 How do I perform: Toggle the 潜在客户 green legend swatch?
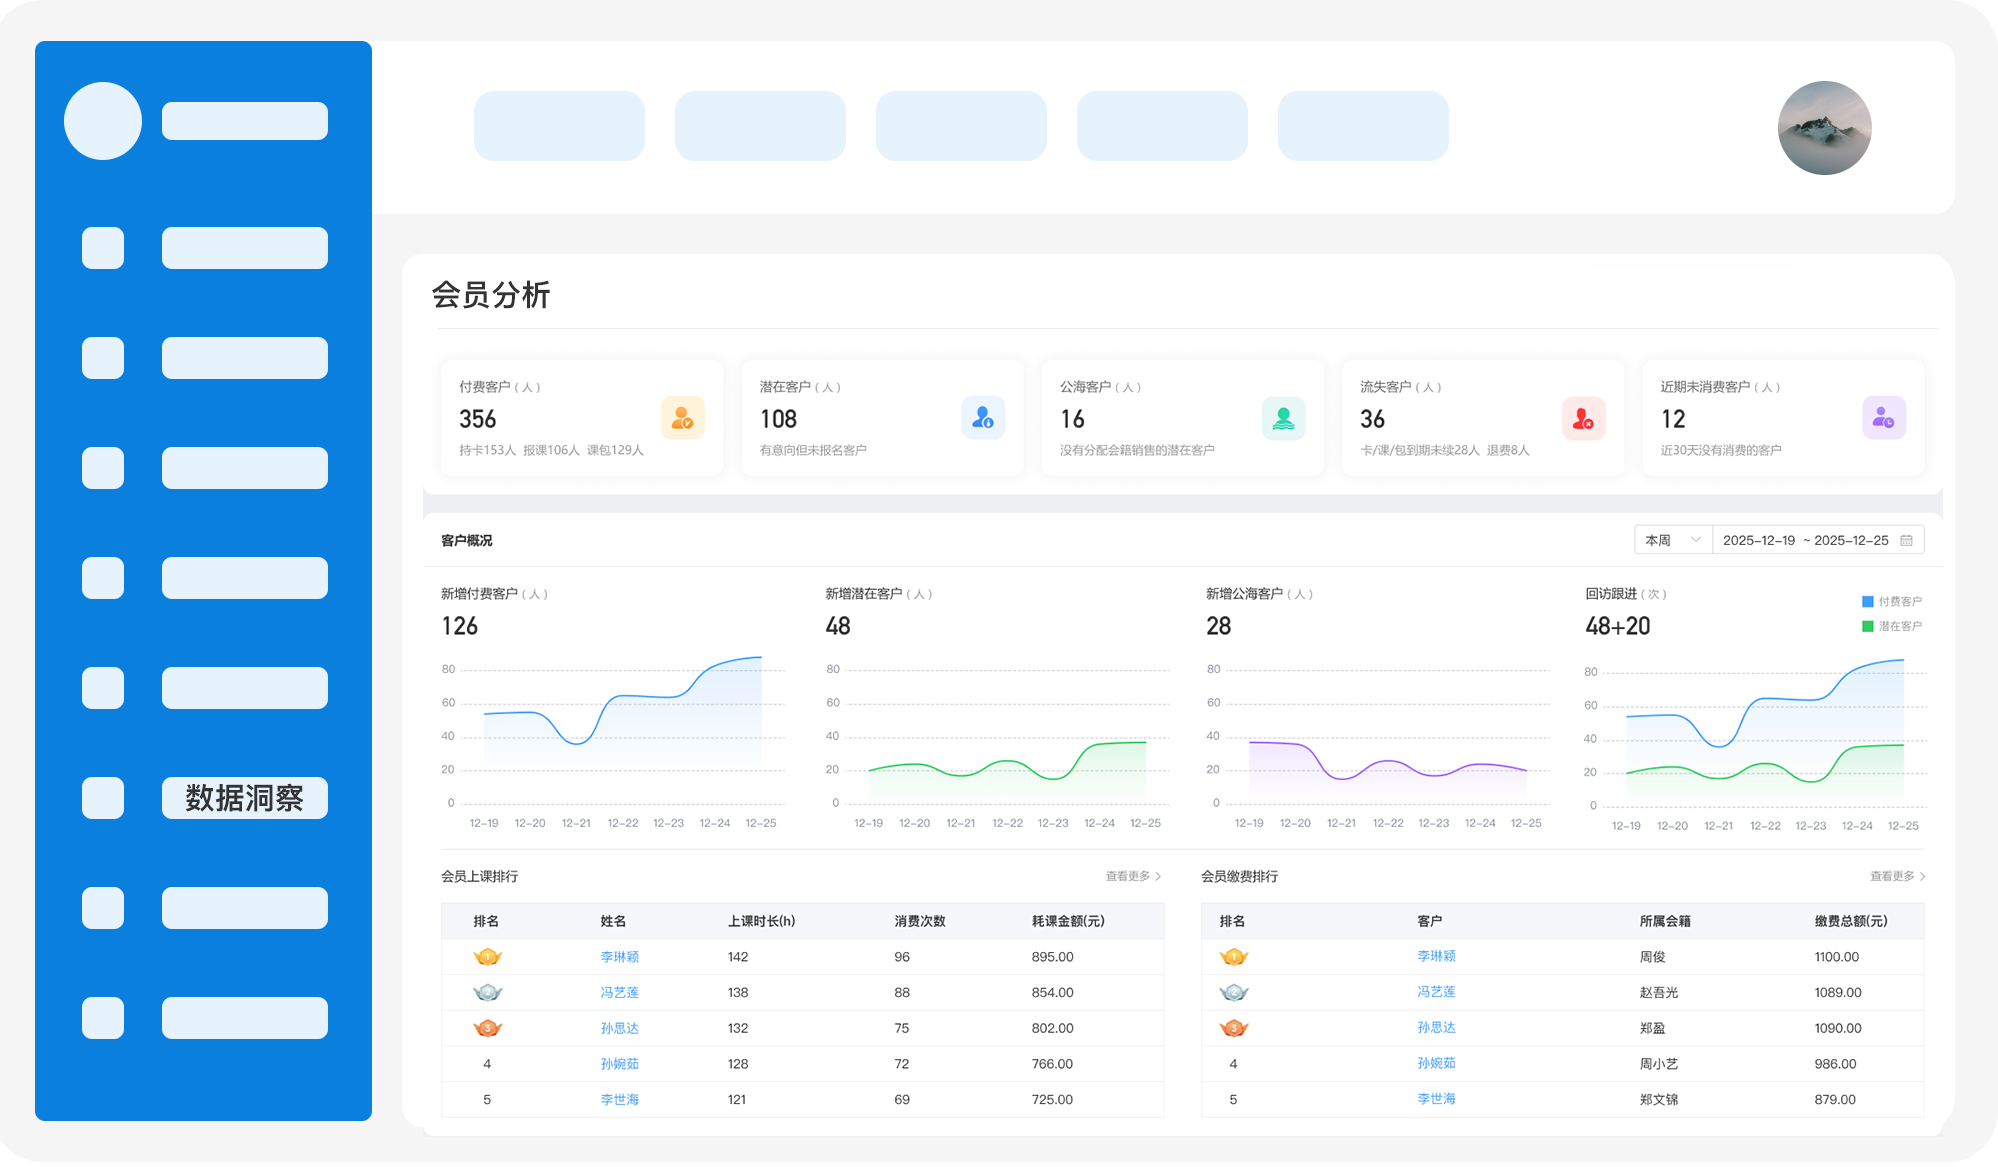point(1867,626)
